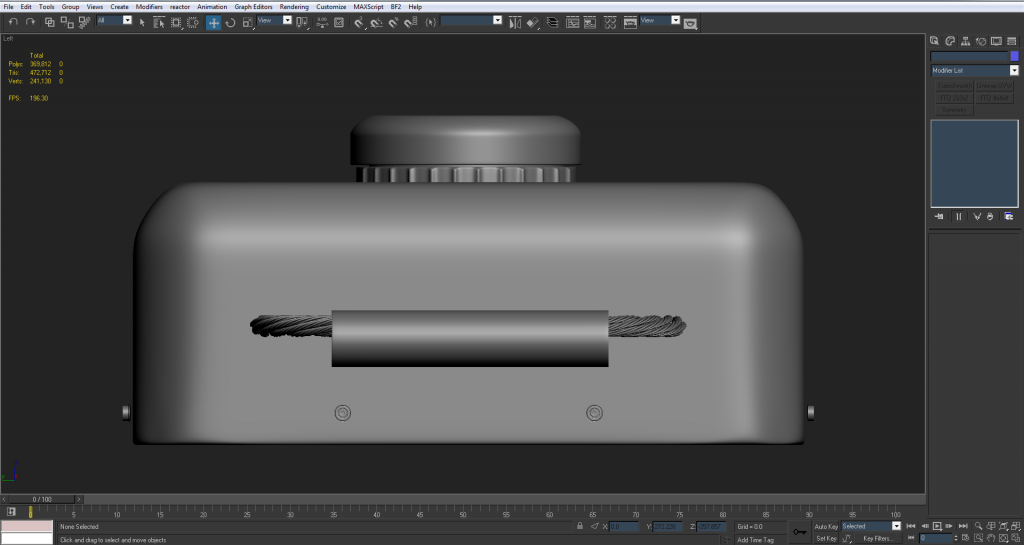Click the blue object color swatch
The image size is (1024, 545).
tap(1014, 56)
